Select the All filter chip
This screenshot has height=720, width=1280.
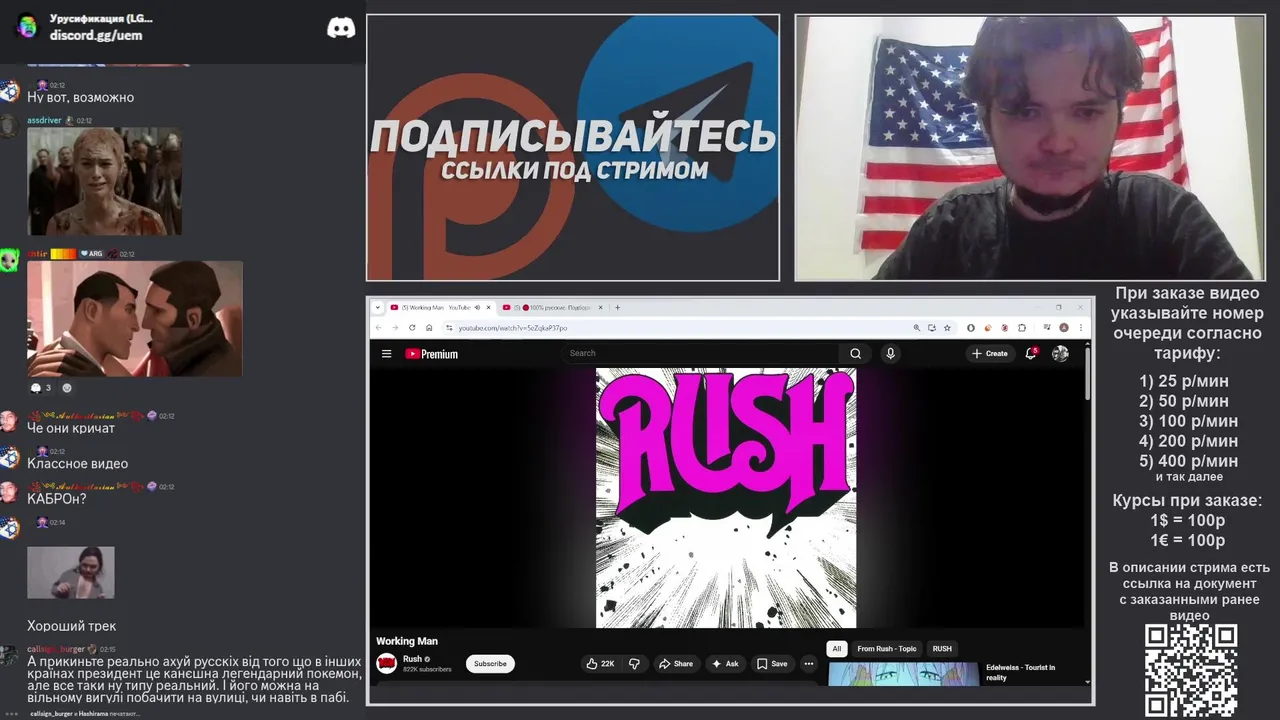pyautogui.click(x=837, y=648)
